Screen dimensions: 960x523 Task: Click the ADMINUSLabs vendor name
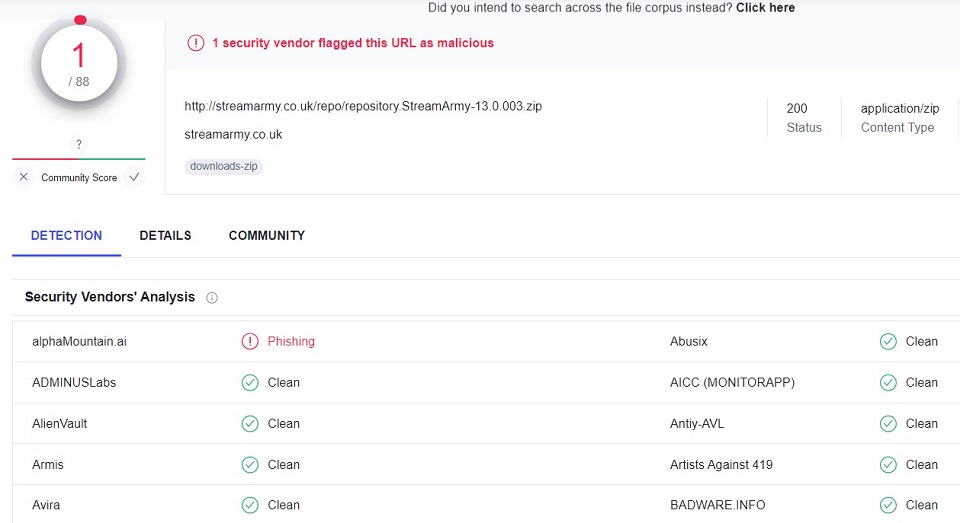tap(73, 383)
